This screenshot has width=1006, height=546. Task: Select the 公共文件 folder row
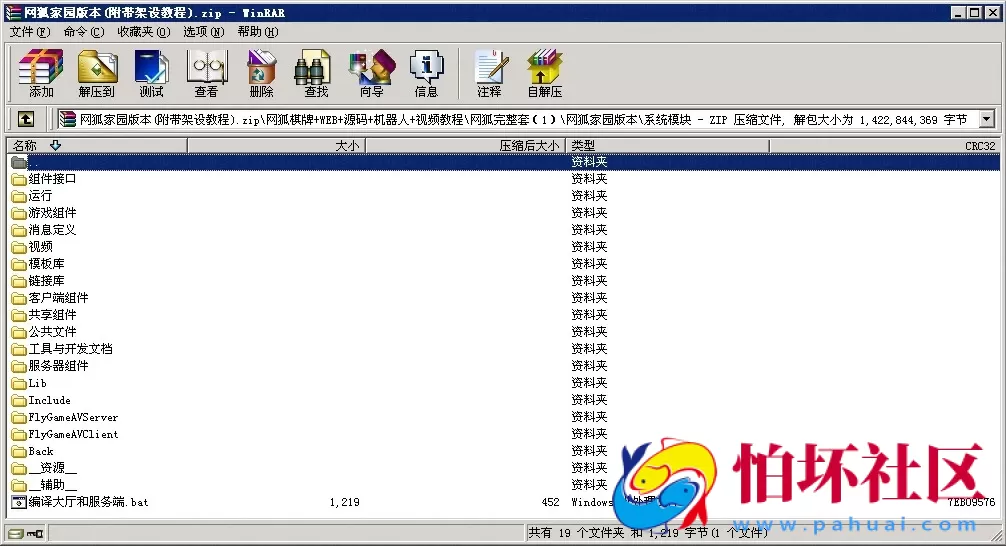504,332
